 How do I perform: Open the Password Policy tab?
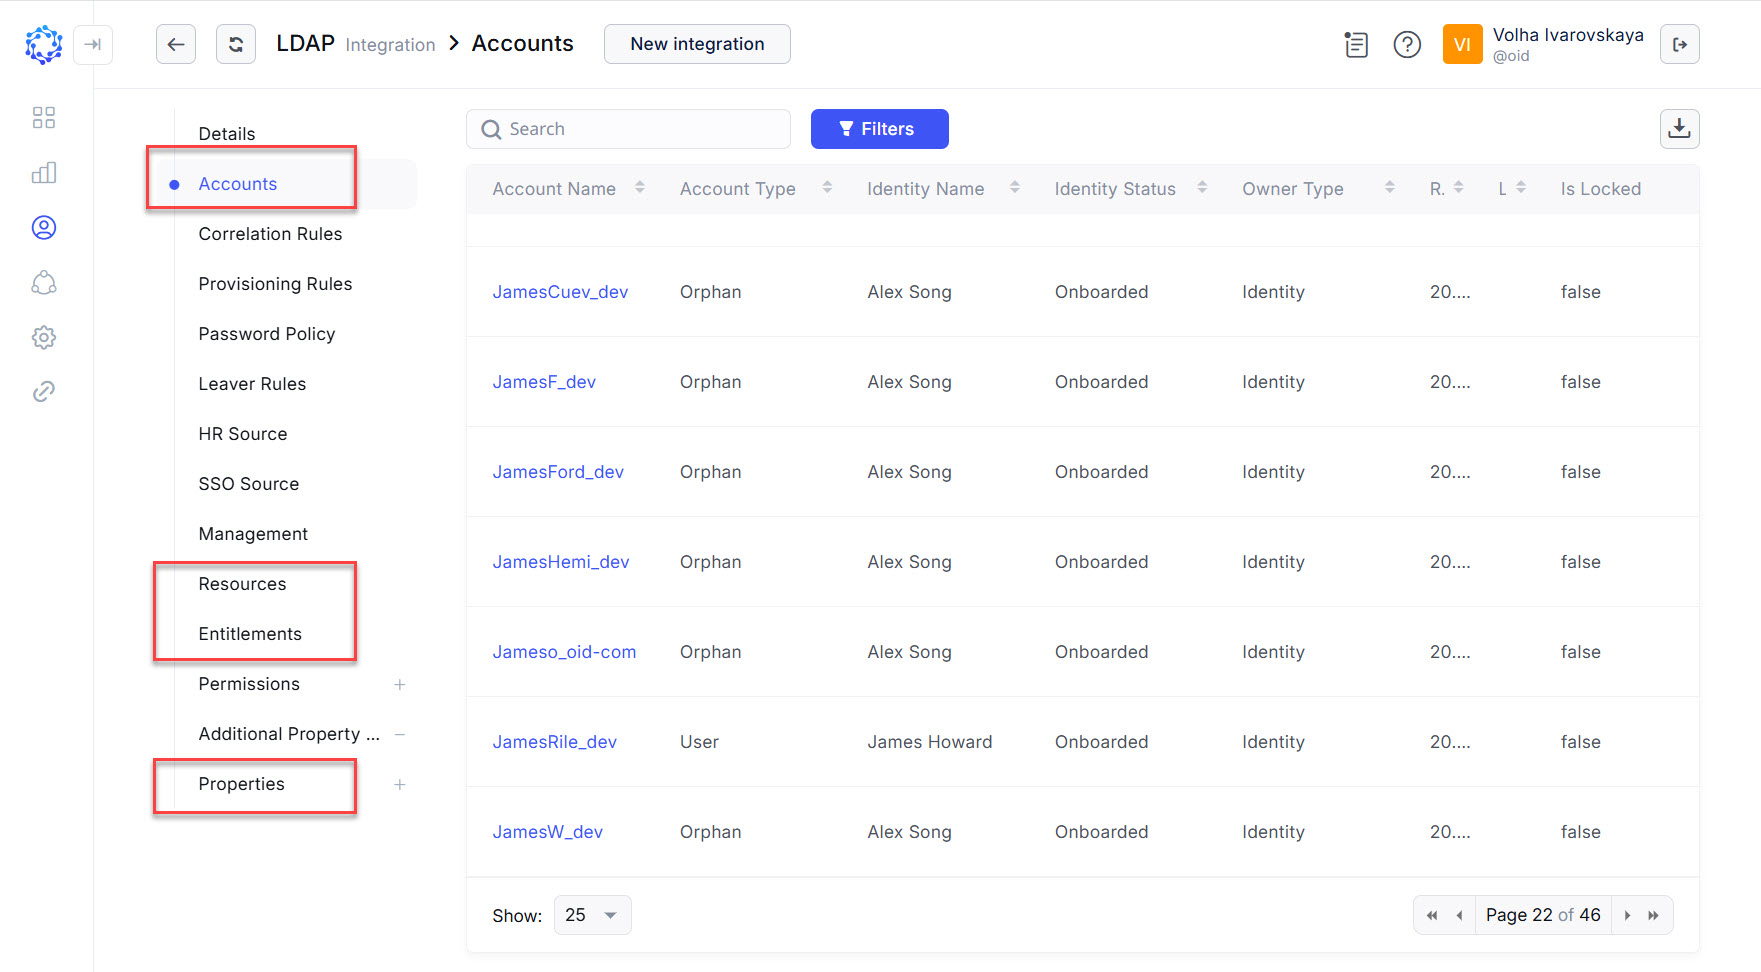(x=267, y=334)
